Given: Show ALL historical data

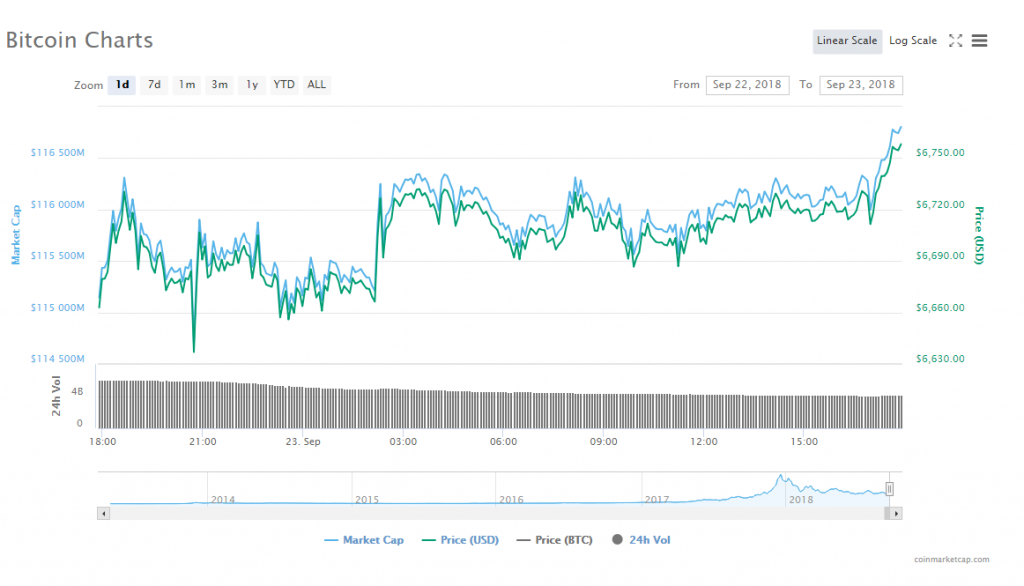Looking at the screenshot, I should (x=316, y=85).
